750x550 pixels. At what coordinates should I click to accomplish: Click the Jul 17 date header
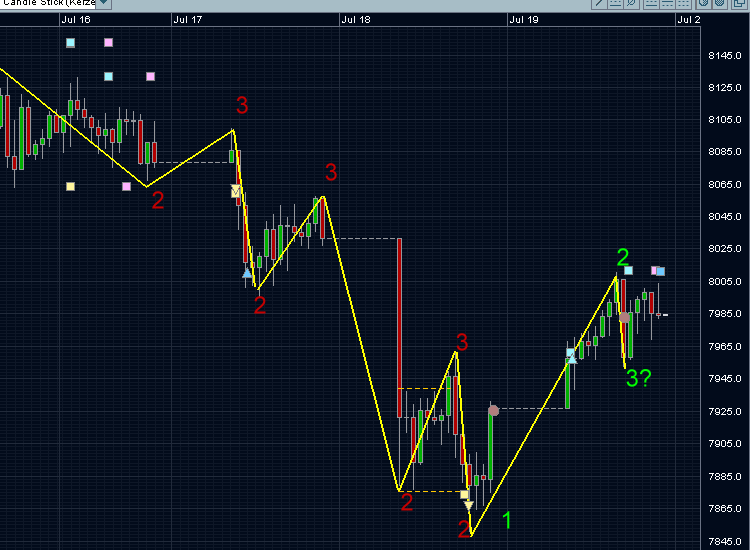[x=187, y=19]
